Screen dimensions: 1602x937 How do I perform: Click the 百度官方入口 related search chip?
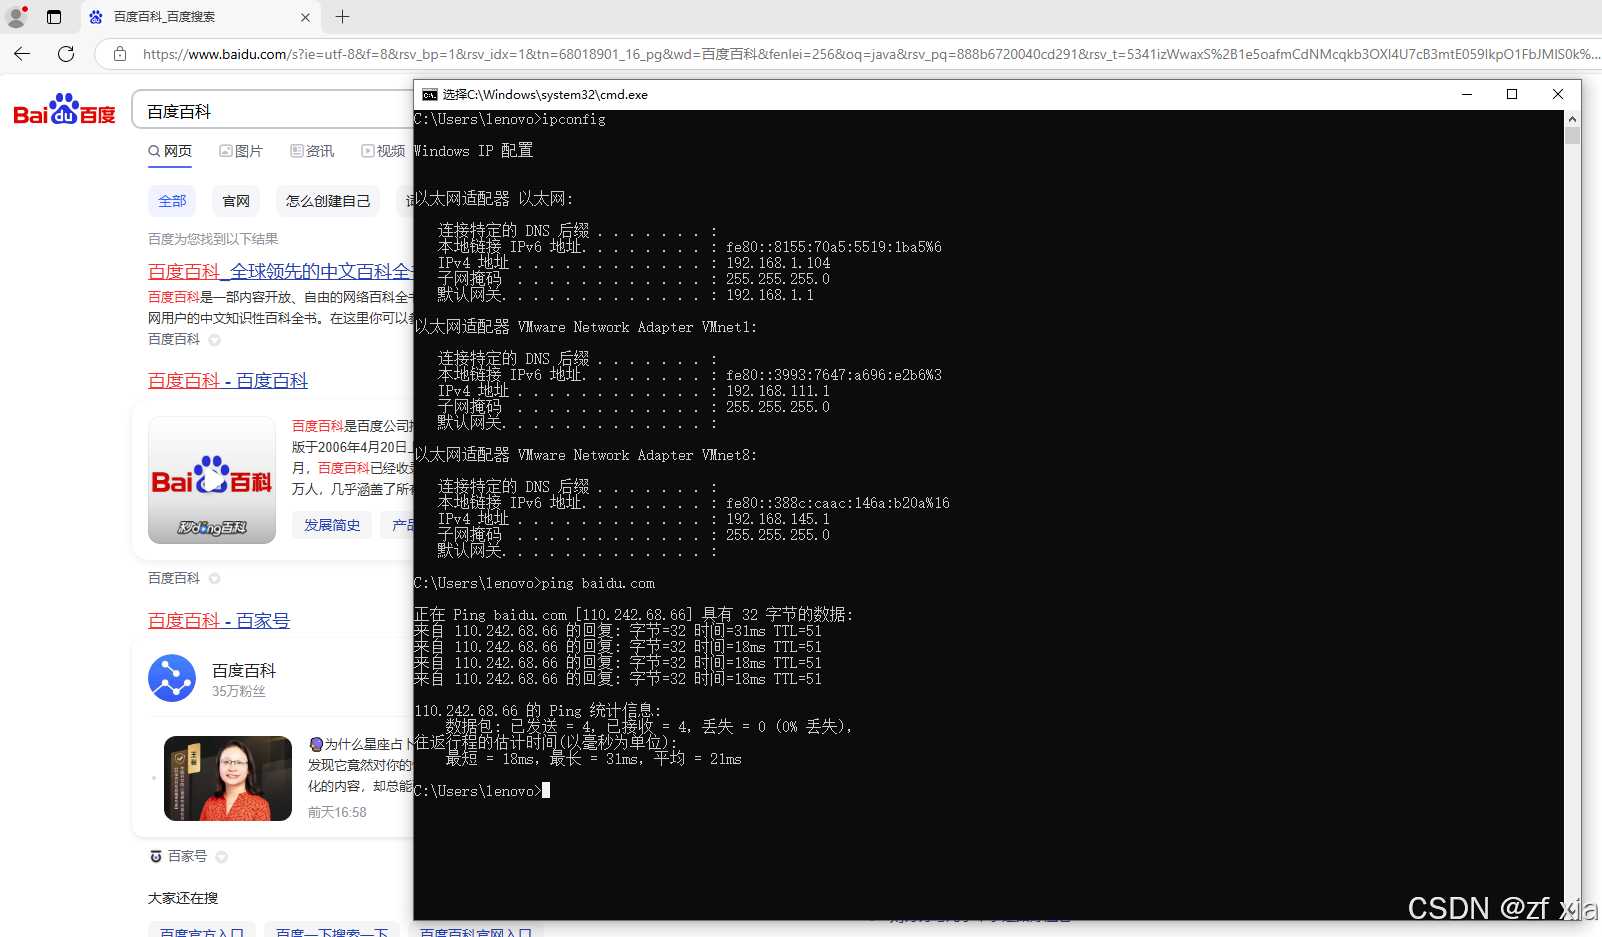tap(202, 931)
